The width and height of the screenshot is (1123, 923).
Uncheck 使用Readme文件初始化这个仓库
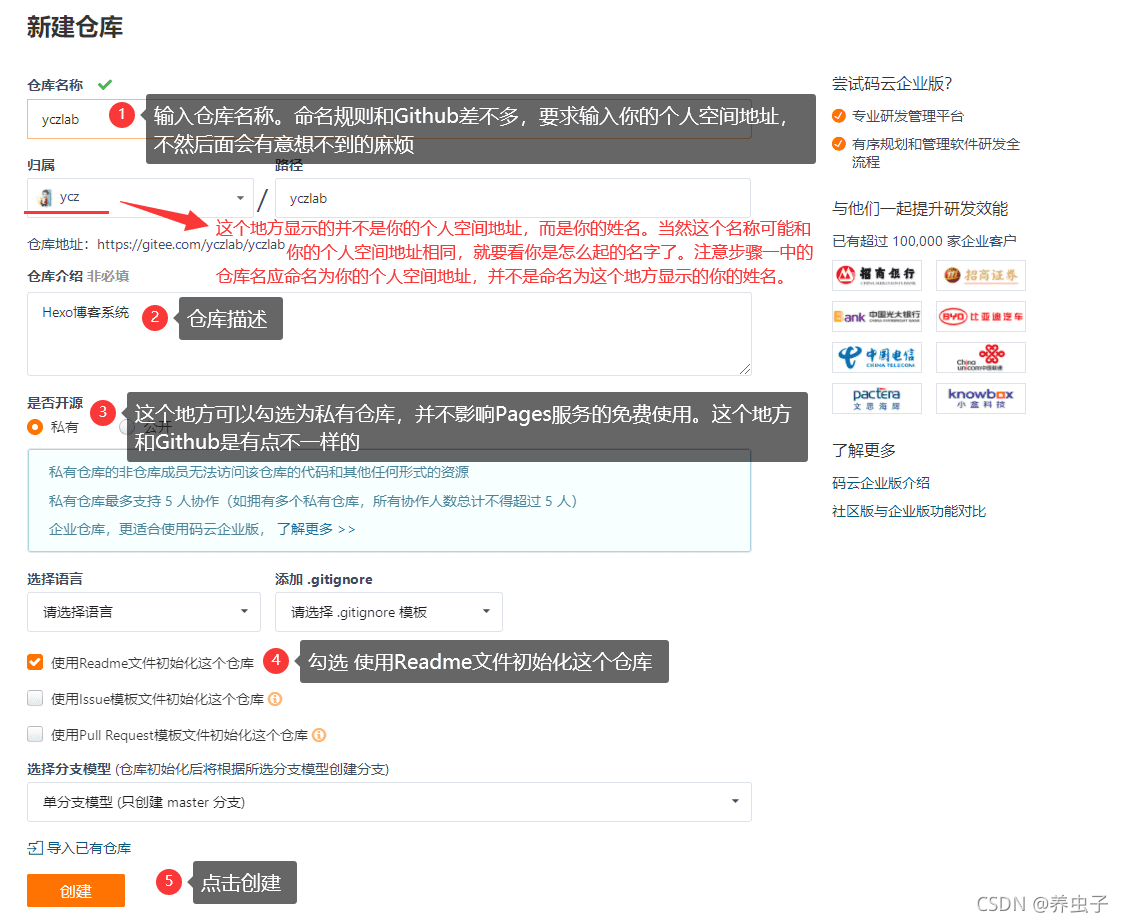click(33, 661)
